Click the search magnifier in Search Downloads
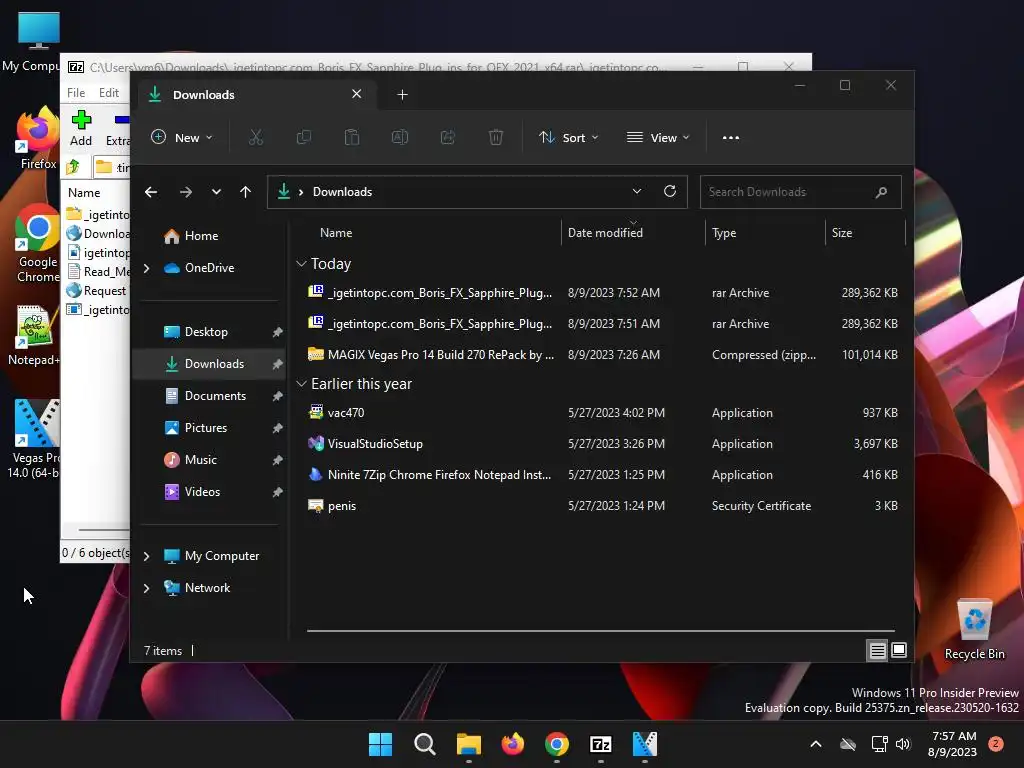Viewport: 1024px width, 768px height. click(x=881, y=192)
